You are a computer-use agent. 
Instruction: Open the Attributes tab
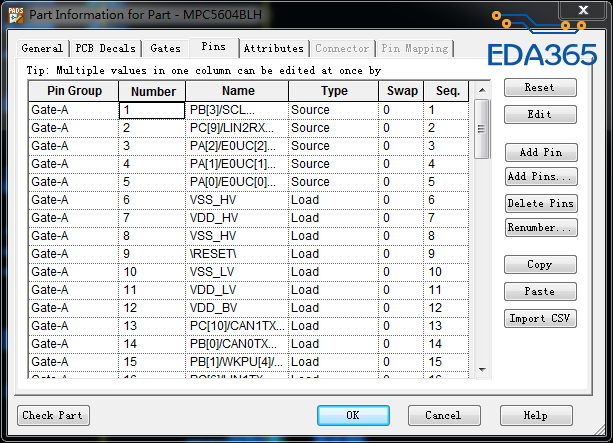pyautogui.click(x=274, y=48)
